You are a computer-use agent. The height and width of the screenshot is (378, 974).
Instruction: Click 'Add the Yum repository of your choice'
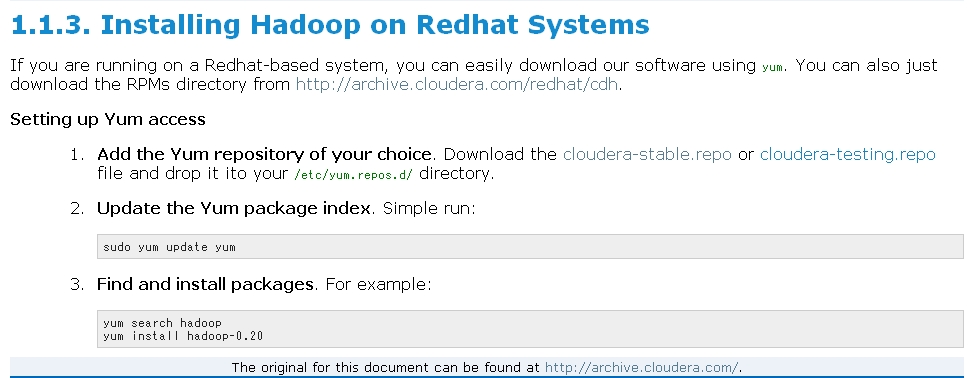click(264, 154)
